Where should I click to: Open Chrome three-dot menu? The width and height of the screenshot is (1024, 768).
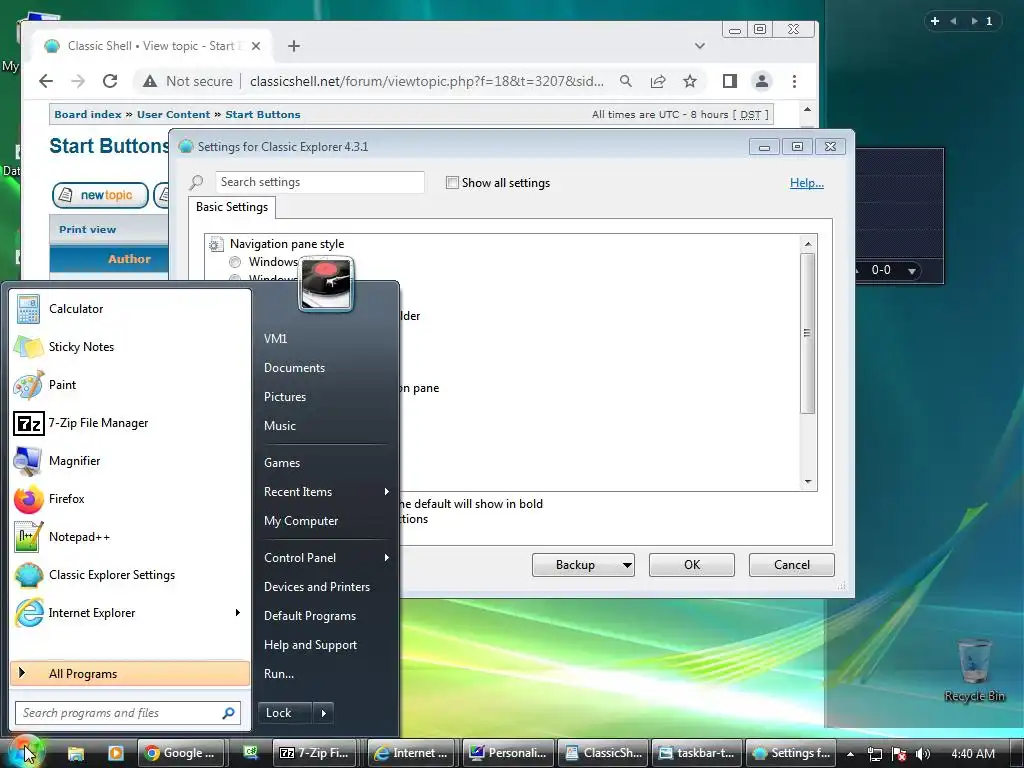pyautogui.click(x=794, y=81)
